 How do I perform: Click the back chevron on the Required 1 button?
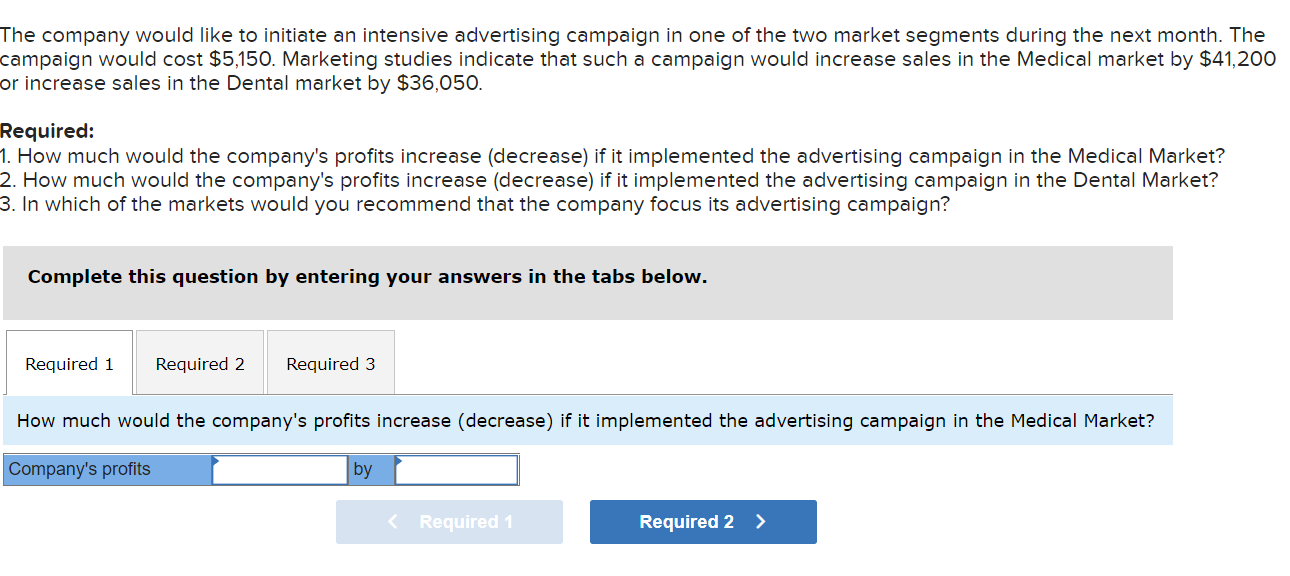tap(392, 521)
